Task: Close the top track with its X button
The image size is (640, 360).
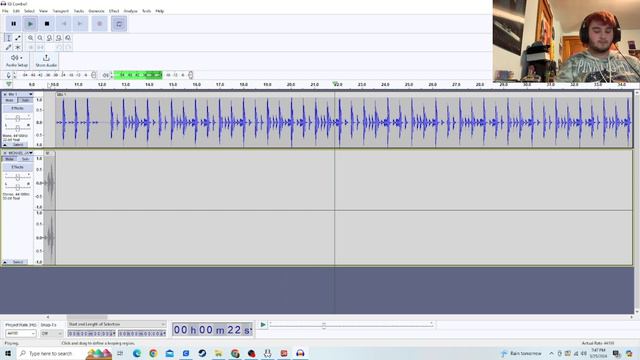Action: pos(5,94)
